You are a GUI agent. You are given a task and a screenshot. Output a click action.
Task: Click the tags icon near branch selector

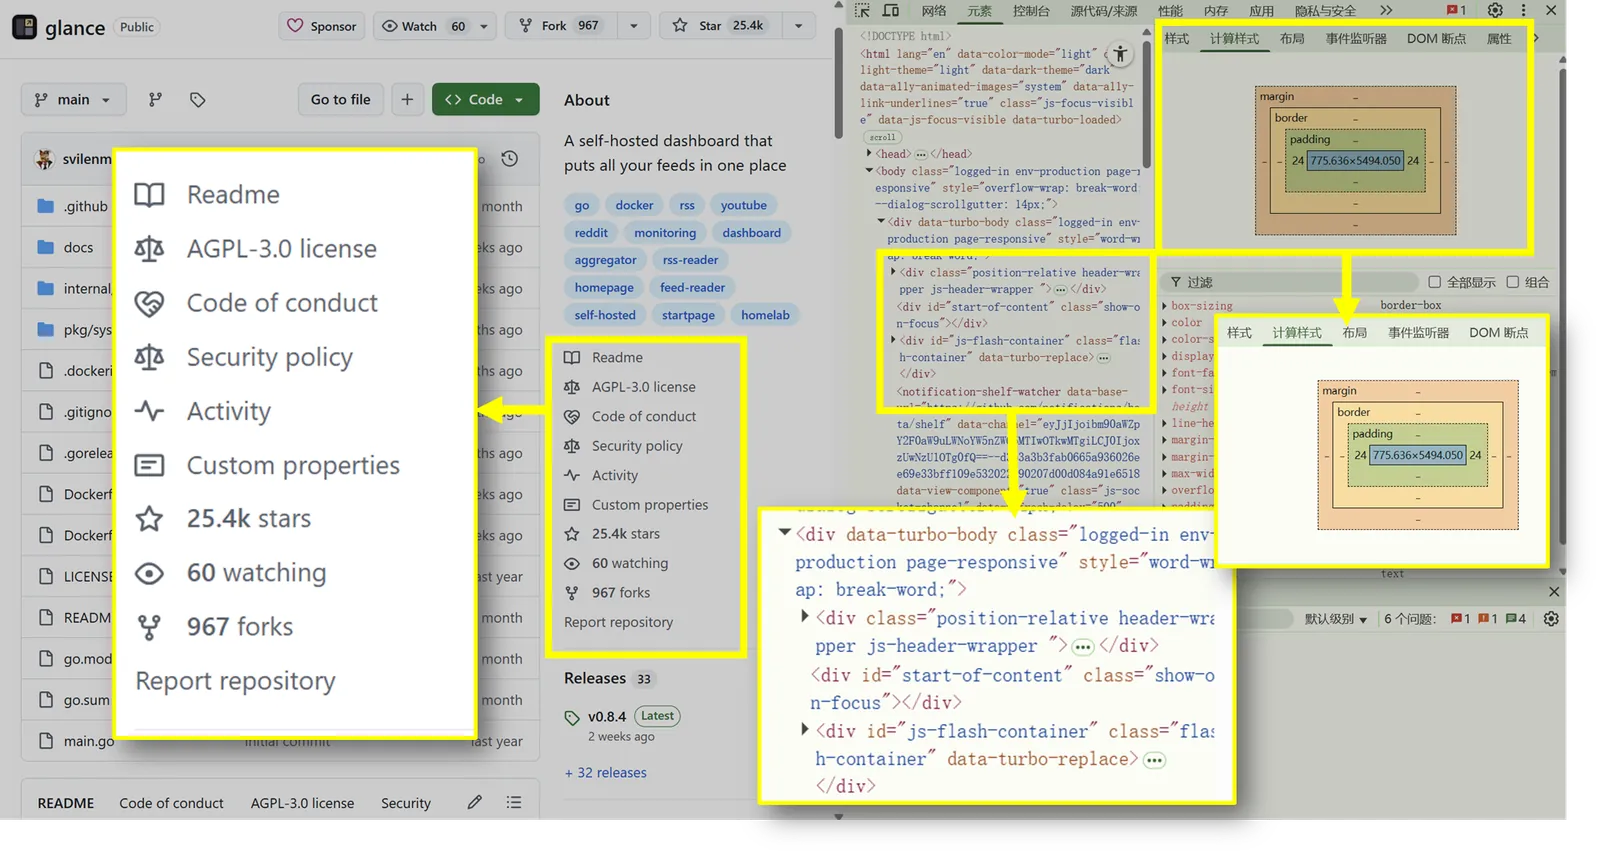(198, 100)
